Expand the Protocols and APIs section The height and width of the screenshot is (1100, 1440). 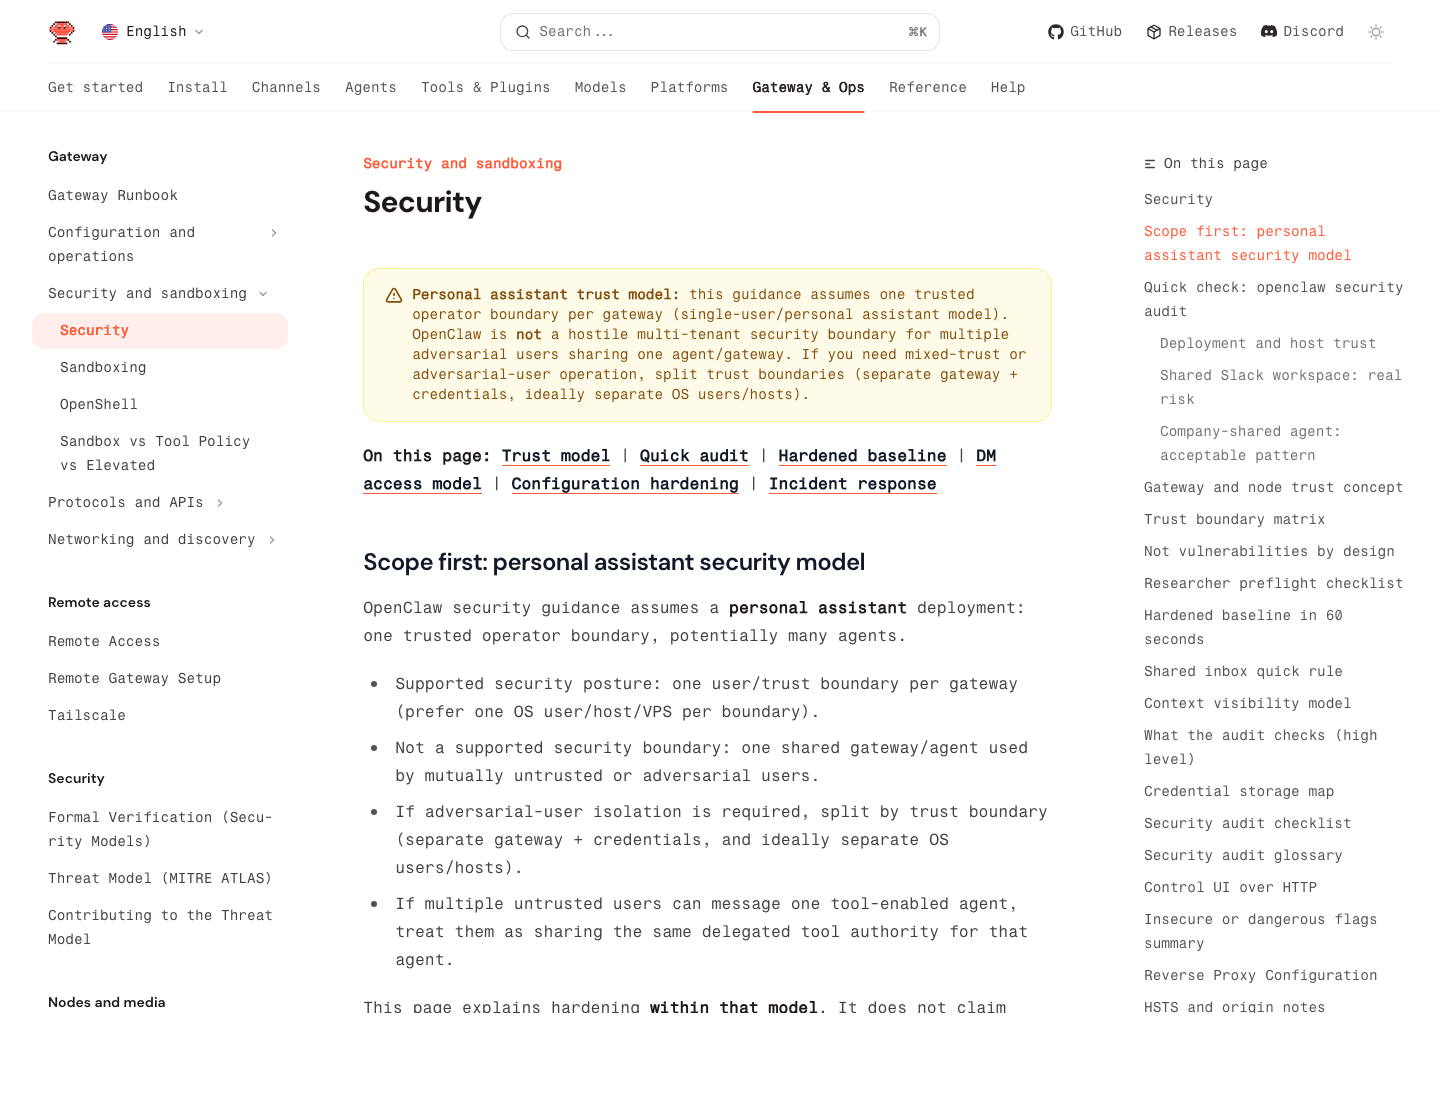tap(222, 502)
